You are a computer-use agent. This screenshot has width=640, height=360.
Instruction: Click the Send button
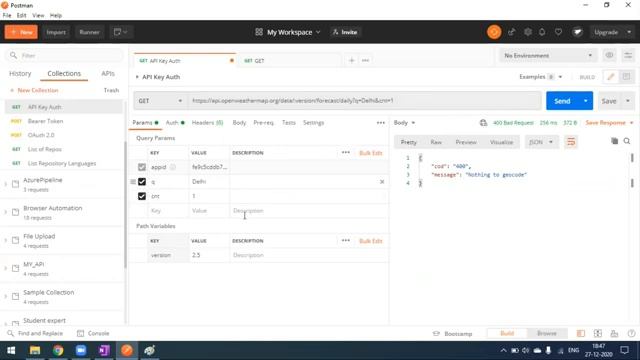tap(562, 101)
